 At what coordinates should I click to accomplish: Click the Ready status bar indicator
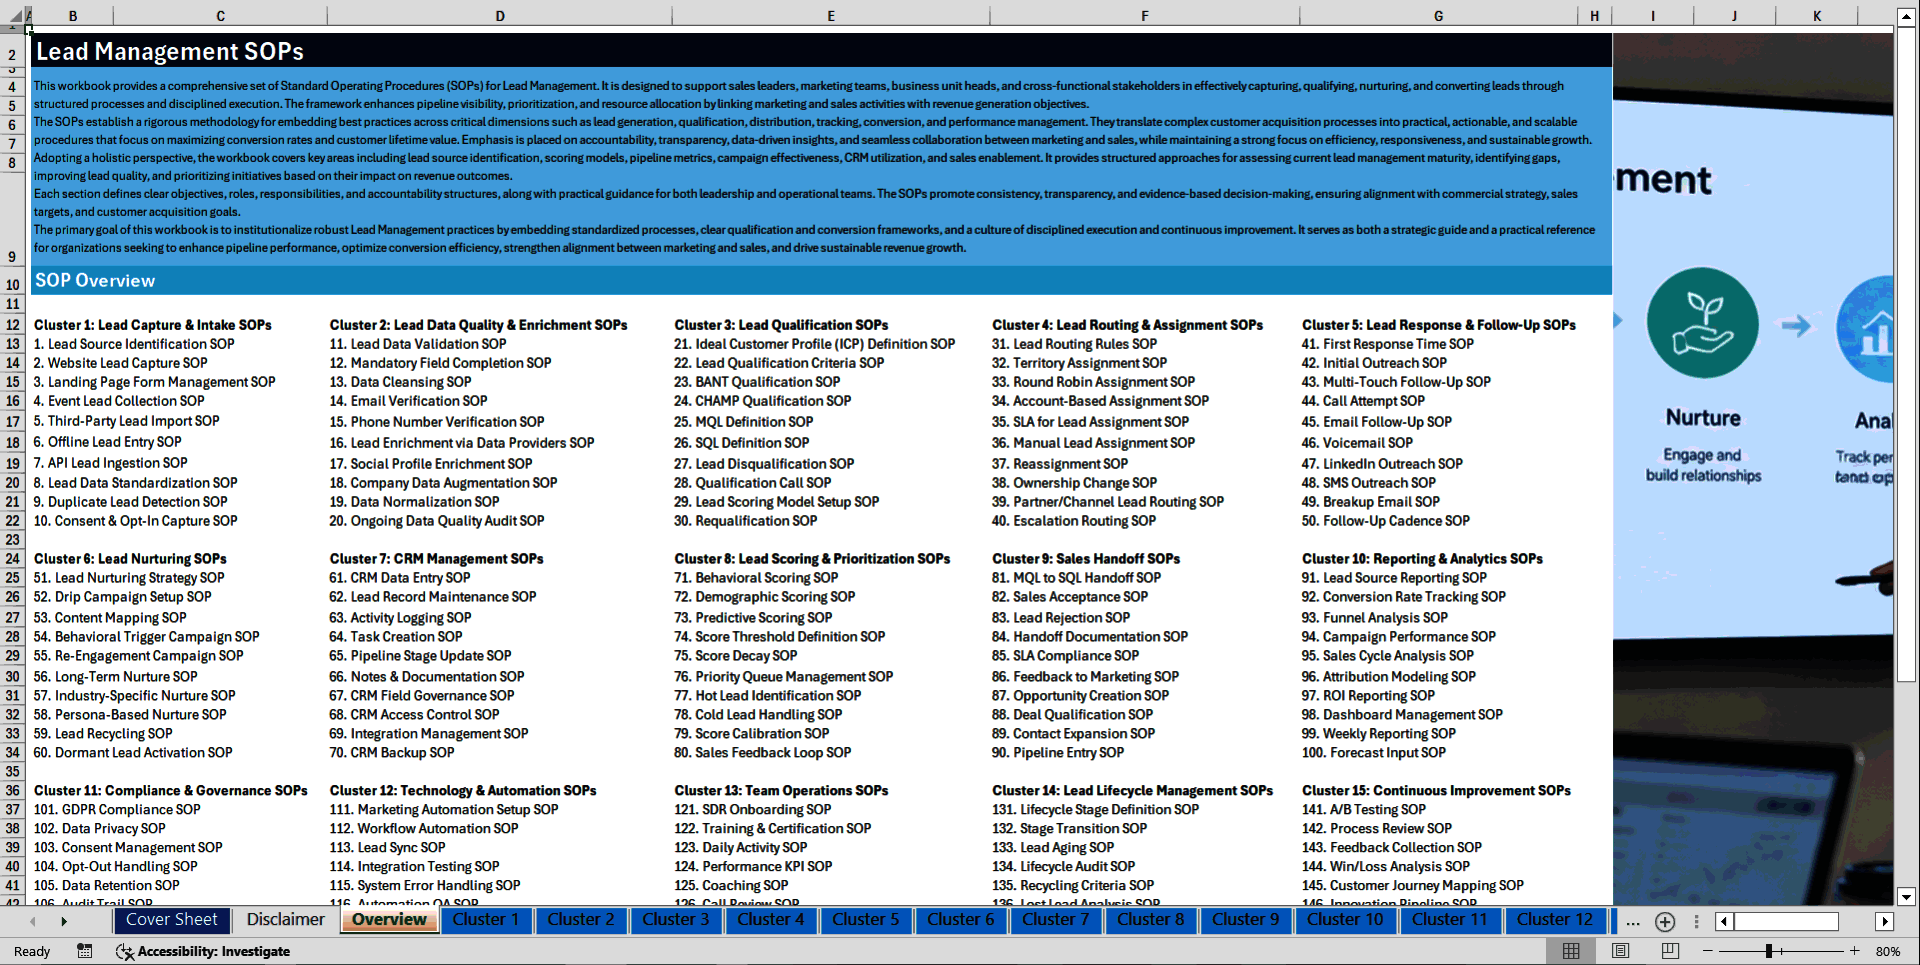32,951
